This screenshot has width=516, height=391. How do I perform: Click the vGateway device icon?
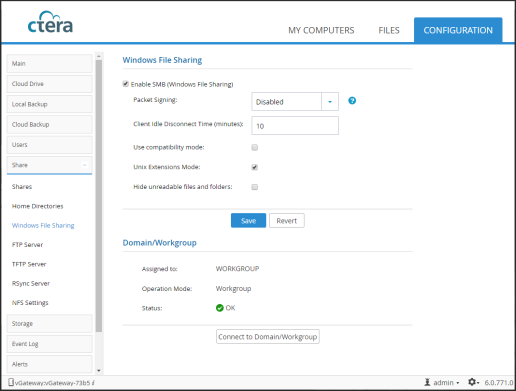click(11, 382)
